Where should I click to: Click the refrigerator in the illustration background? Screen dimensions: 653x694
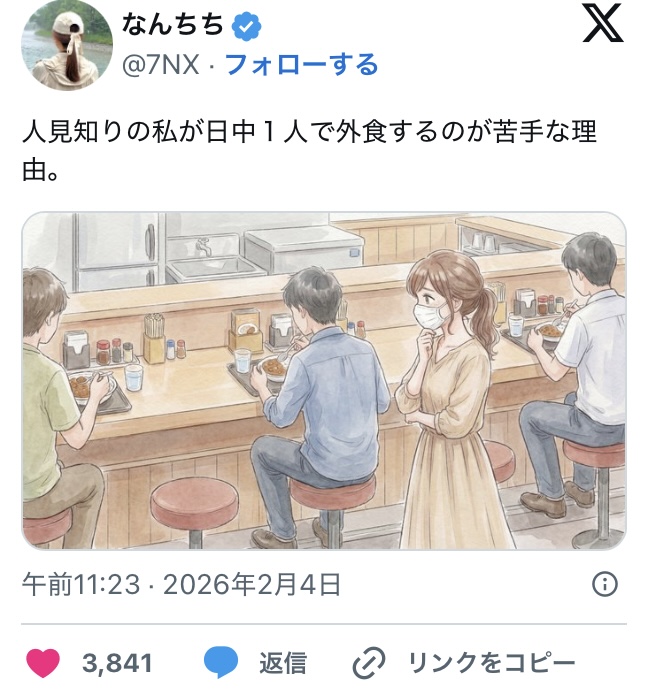pyautogui.click(x=117, y=252)
